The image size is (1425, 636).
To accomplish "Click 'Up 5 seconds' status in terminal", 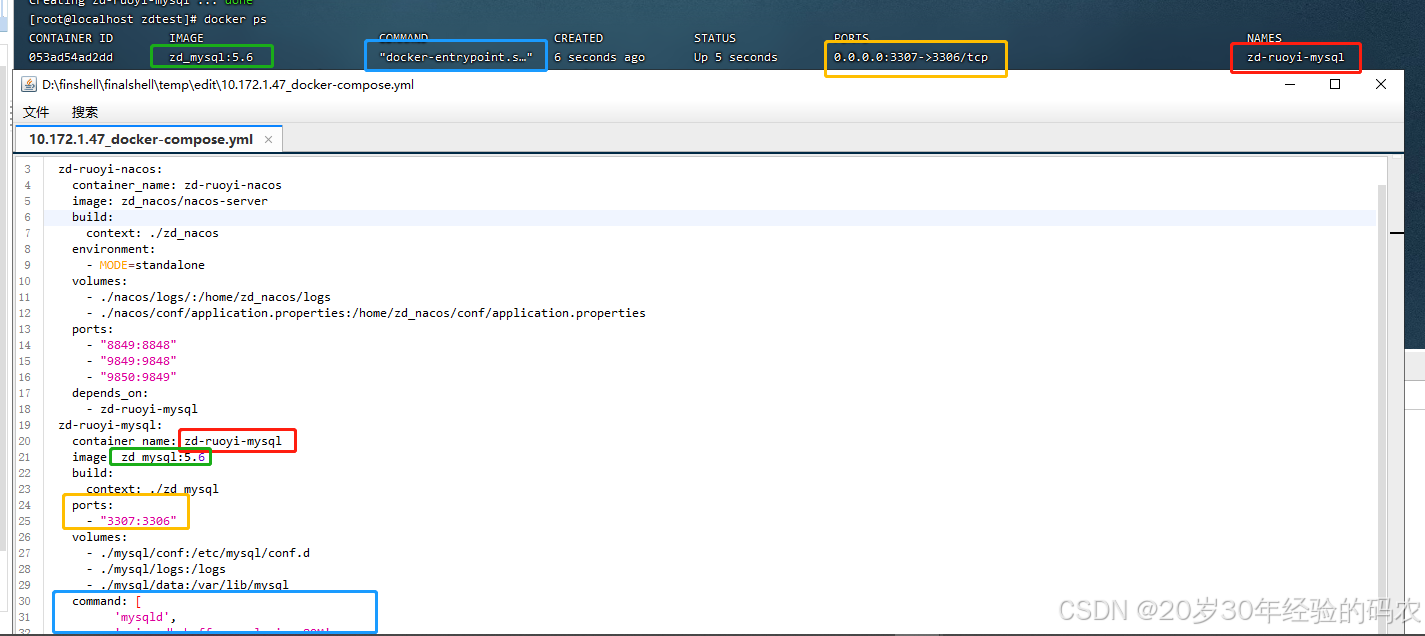I will click(x=736, y=57).
